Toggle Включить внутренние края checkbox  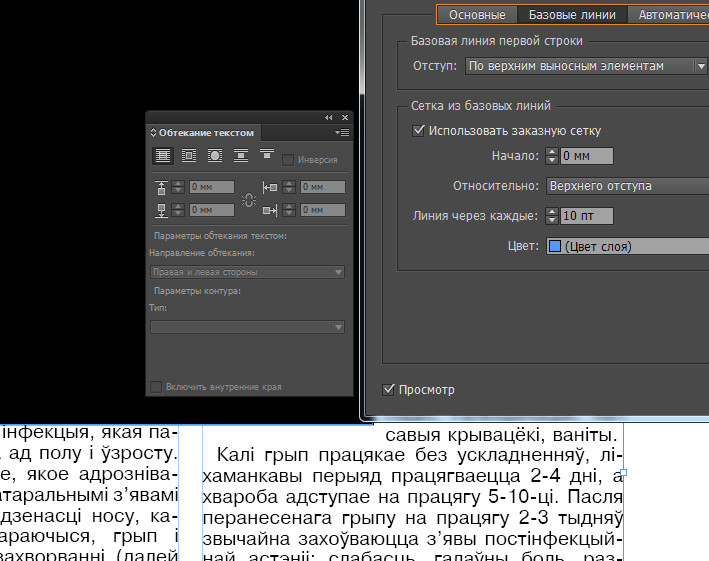156,387
